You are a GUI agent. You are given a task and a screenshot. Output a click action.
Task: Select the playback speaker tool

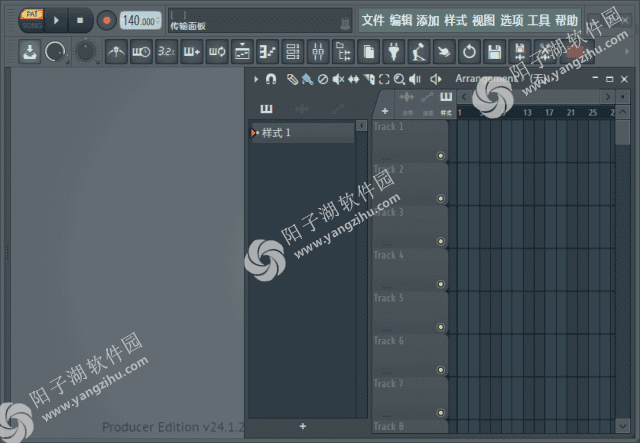click(415, 79)
